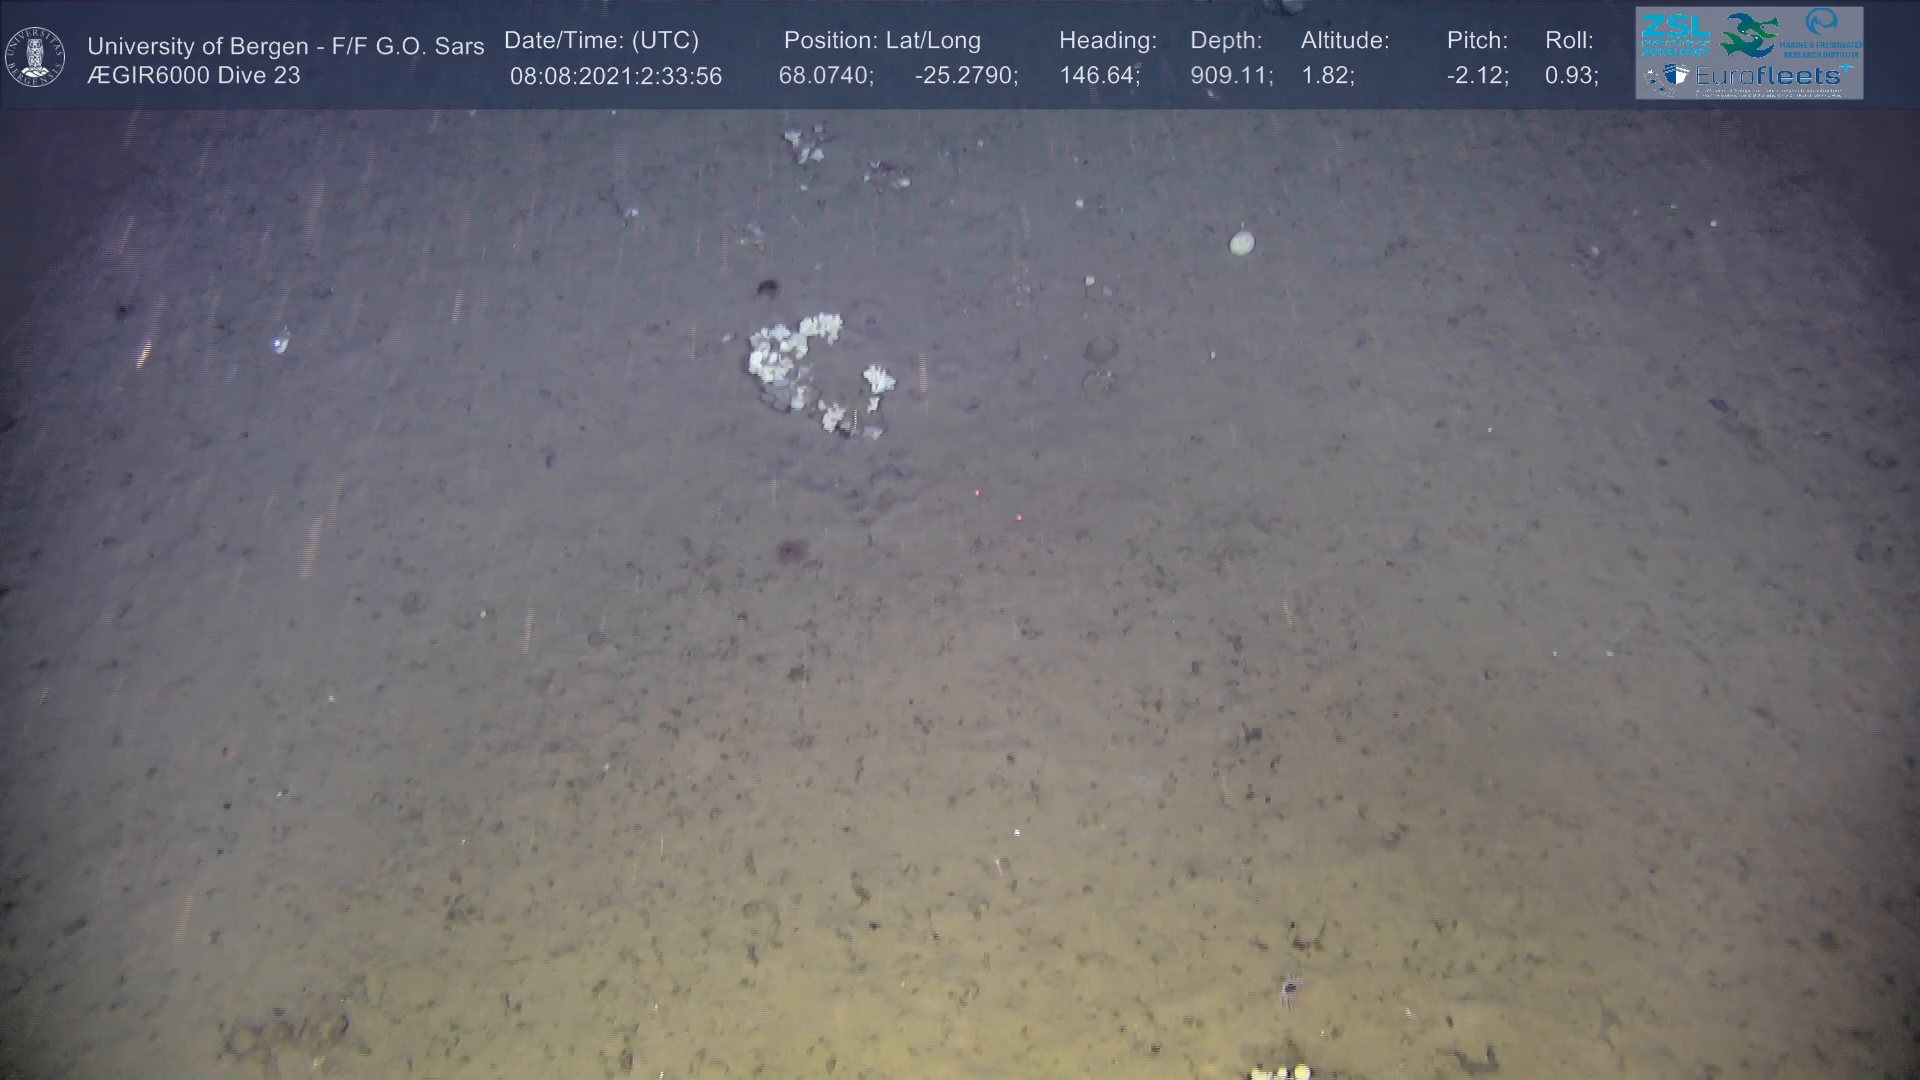
Task: Click the Date/Time (UTC) header
Action: point(601,40)
